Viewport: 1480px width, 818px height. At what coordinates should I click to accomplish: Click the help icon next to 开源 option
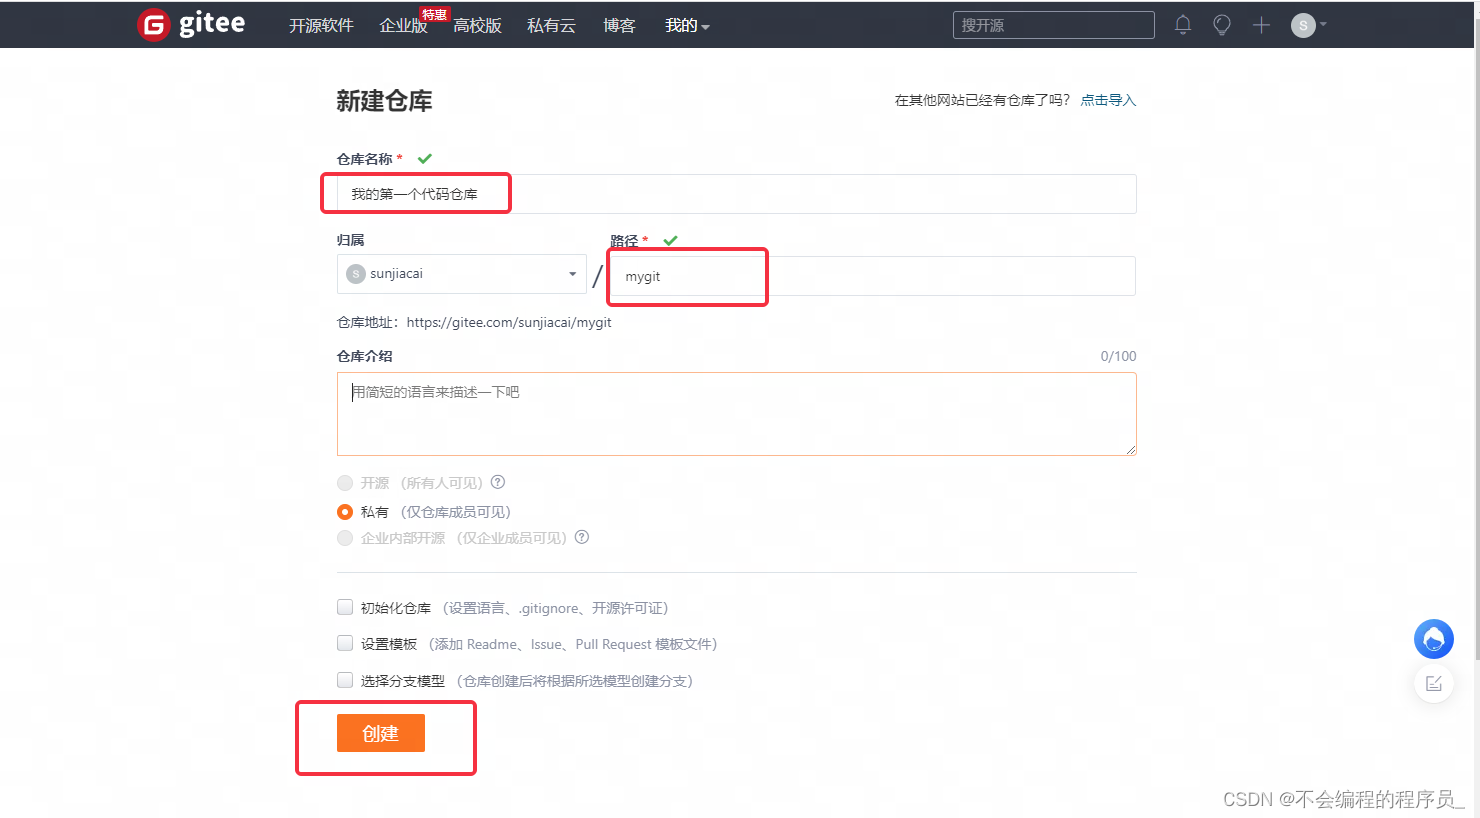tap(498, 482)
